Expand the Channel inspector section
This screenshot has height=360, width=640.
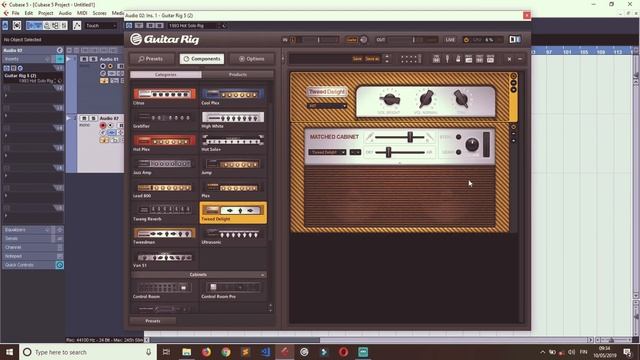(33, 247)
